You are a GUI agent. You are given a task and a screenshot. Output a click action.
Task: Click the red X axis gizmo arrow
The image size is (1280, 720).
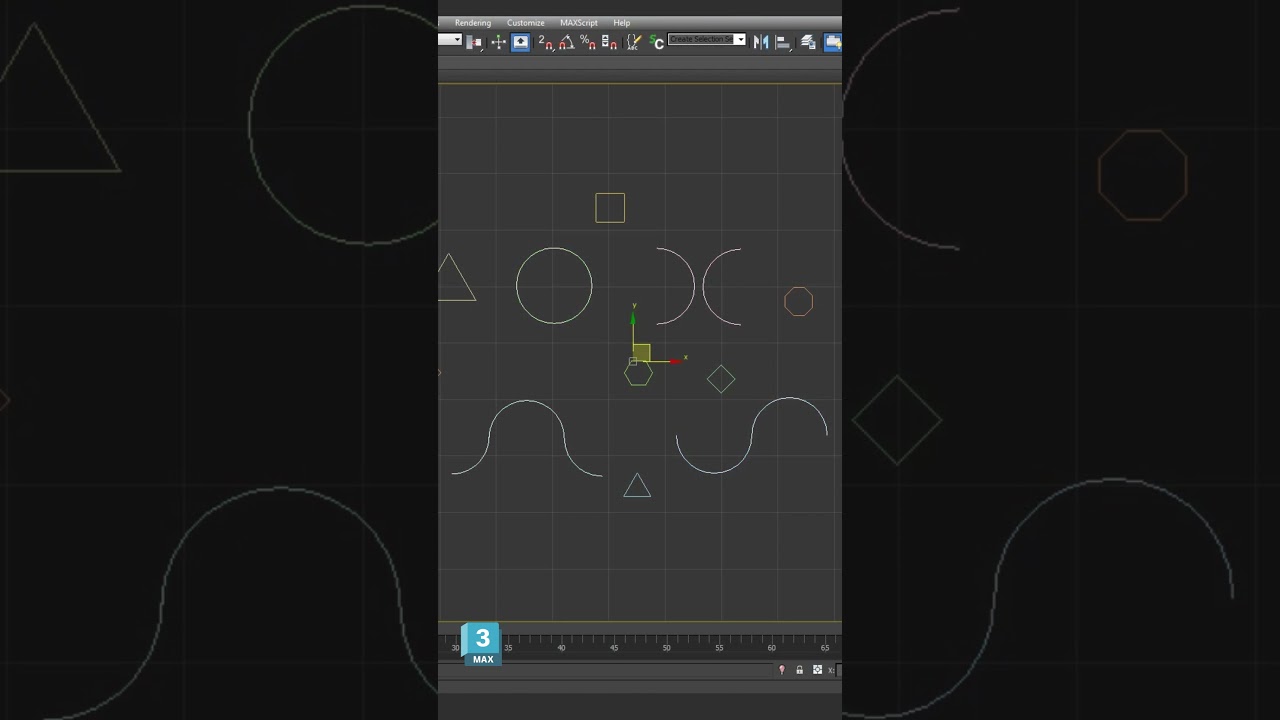(675, 360)
